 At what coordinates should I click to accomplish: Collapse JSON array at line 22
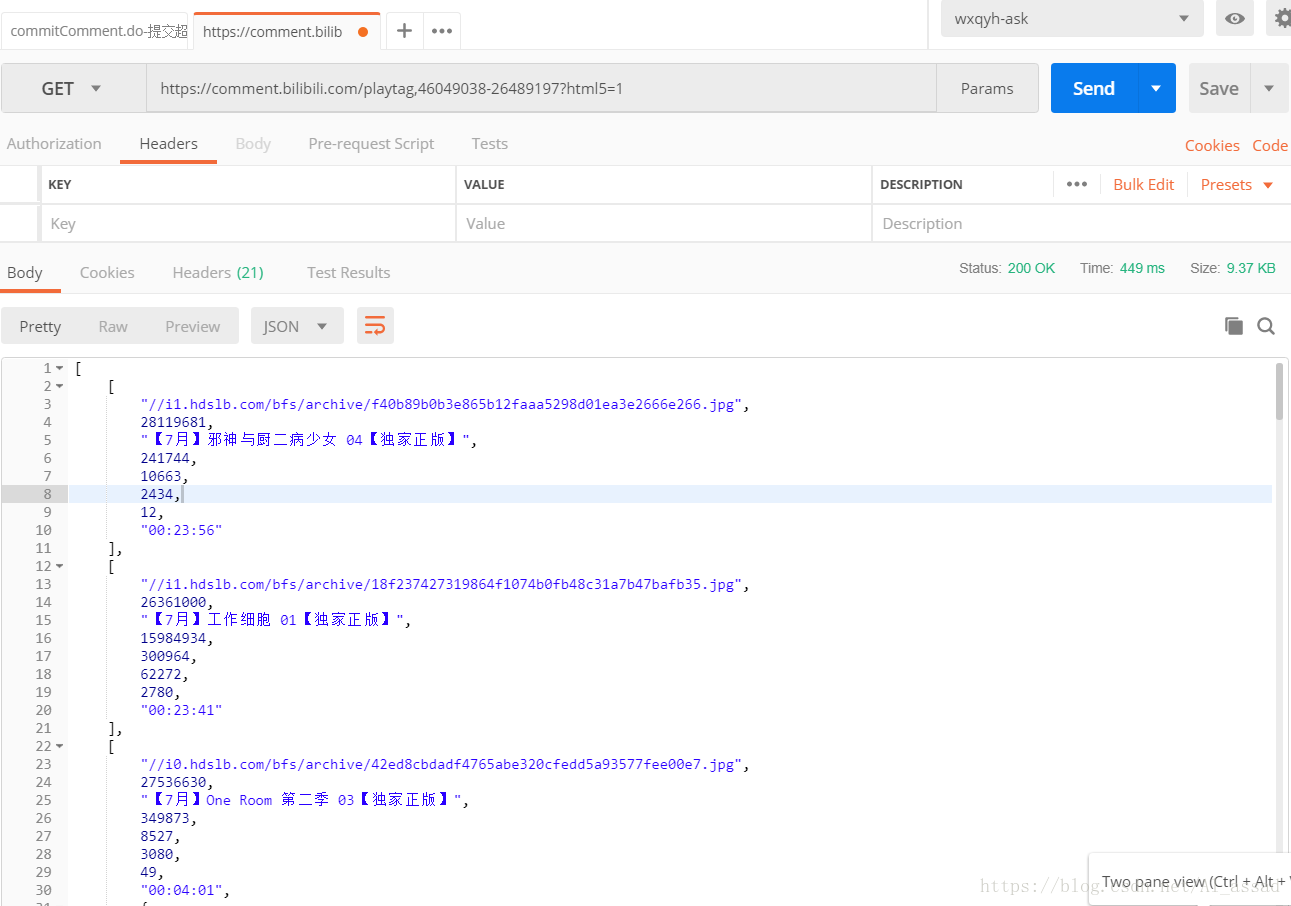60,746
